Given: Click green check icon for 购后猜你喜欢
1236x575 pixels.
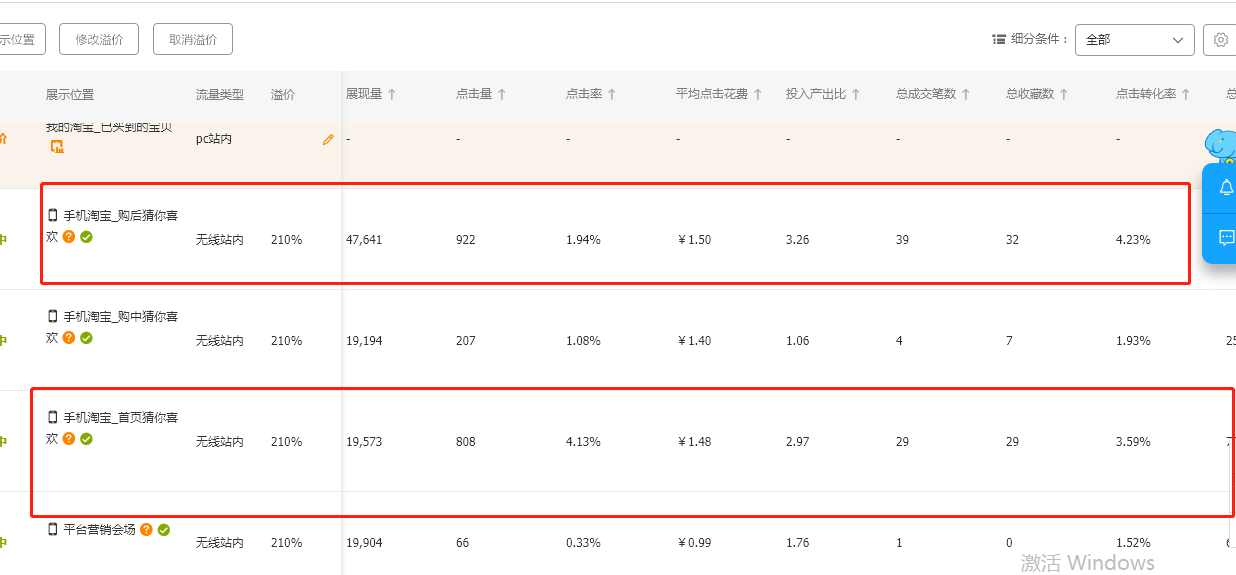Looking at the screenshot, I should (x=86, y=237).
